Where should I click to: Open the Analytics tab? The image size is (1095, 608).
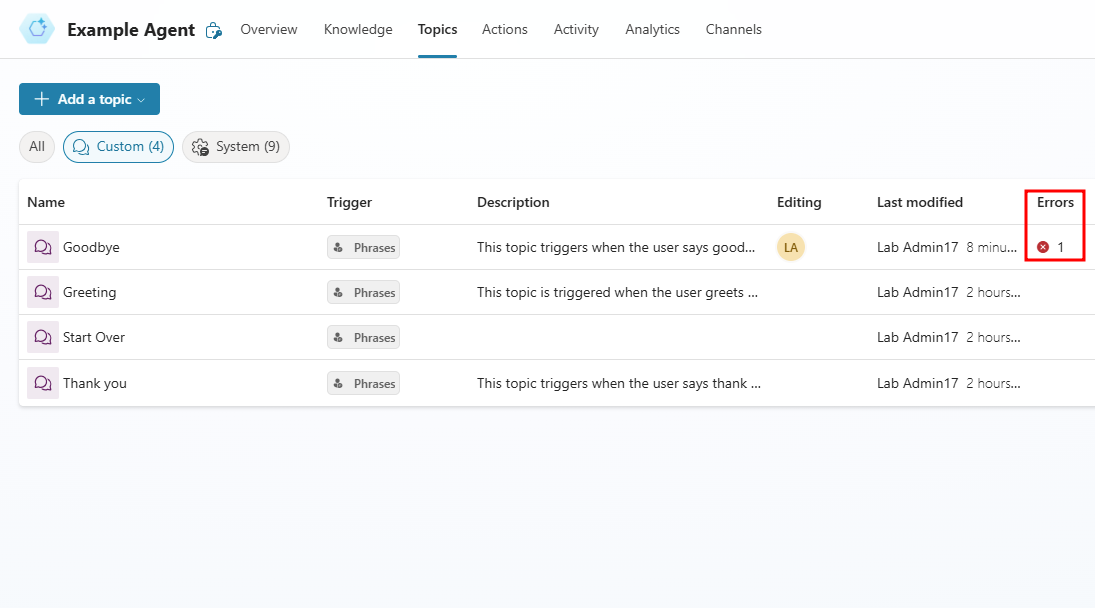click(652, 29)
